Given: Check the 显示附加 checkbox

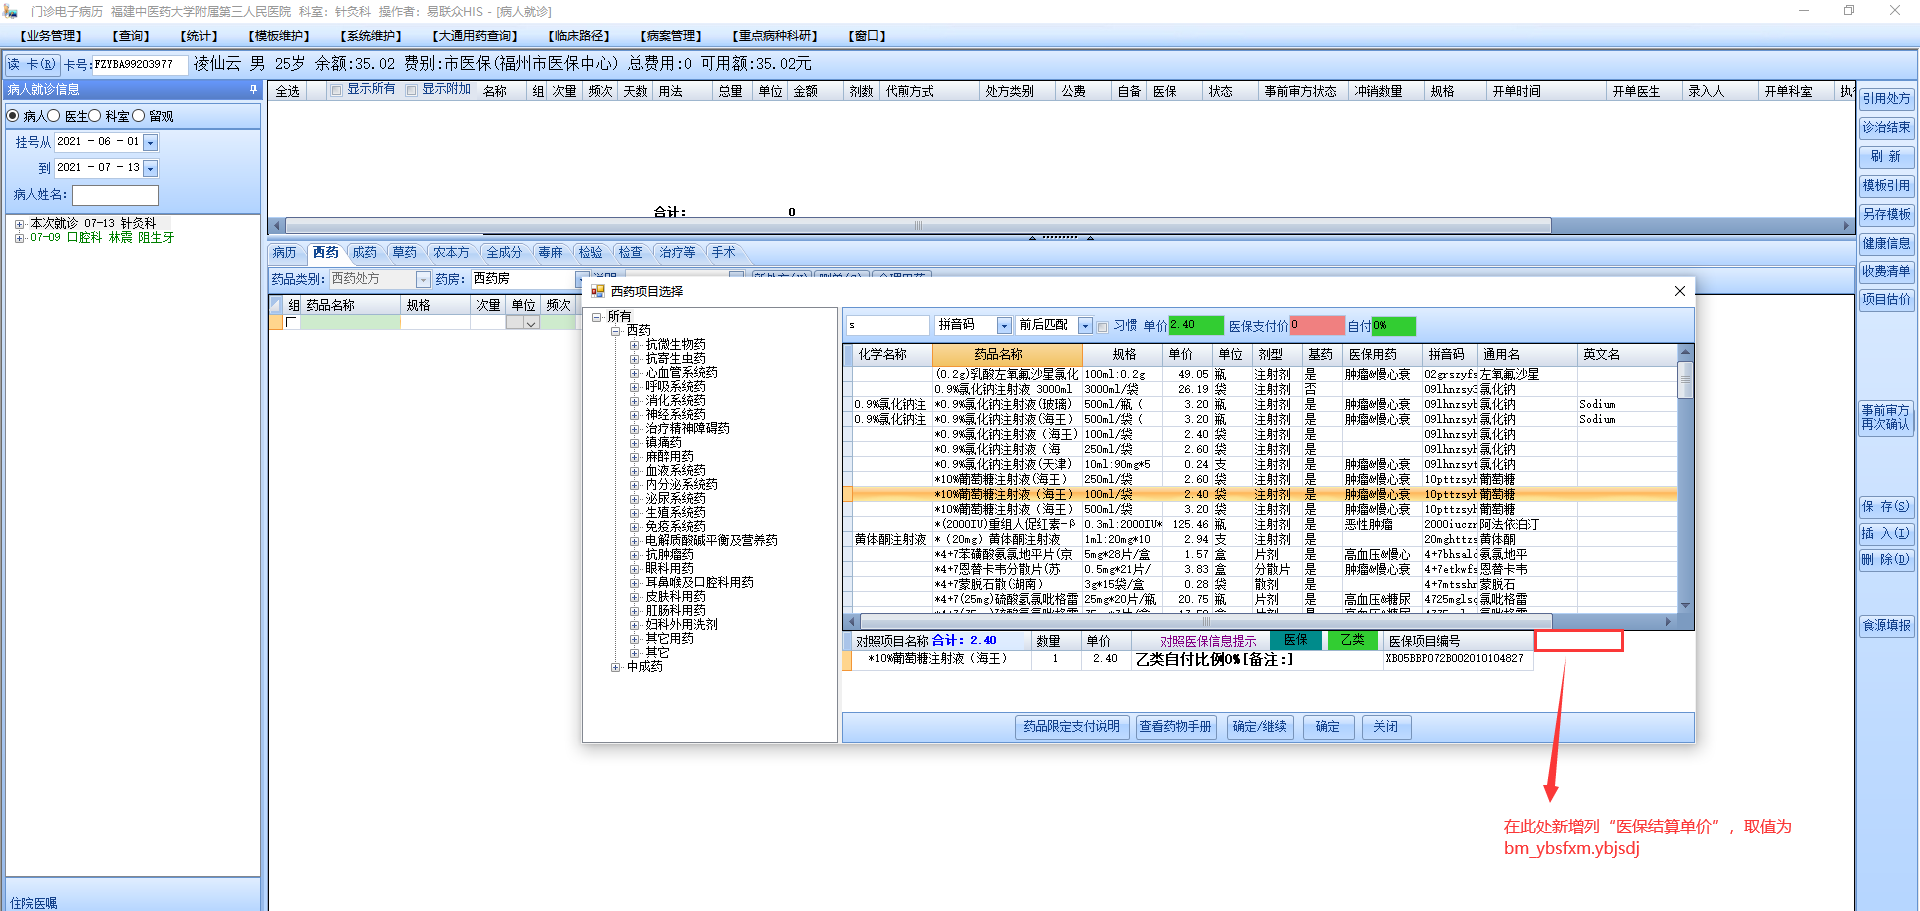Looking at the screenshot, I should [x=412, y=90].
